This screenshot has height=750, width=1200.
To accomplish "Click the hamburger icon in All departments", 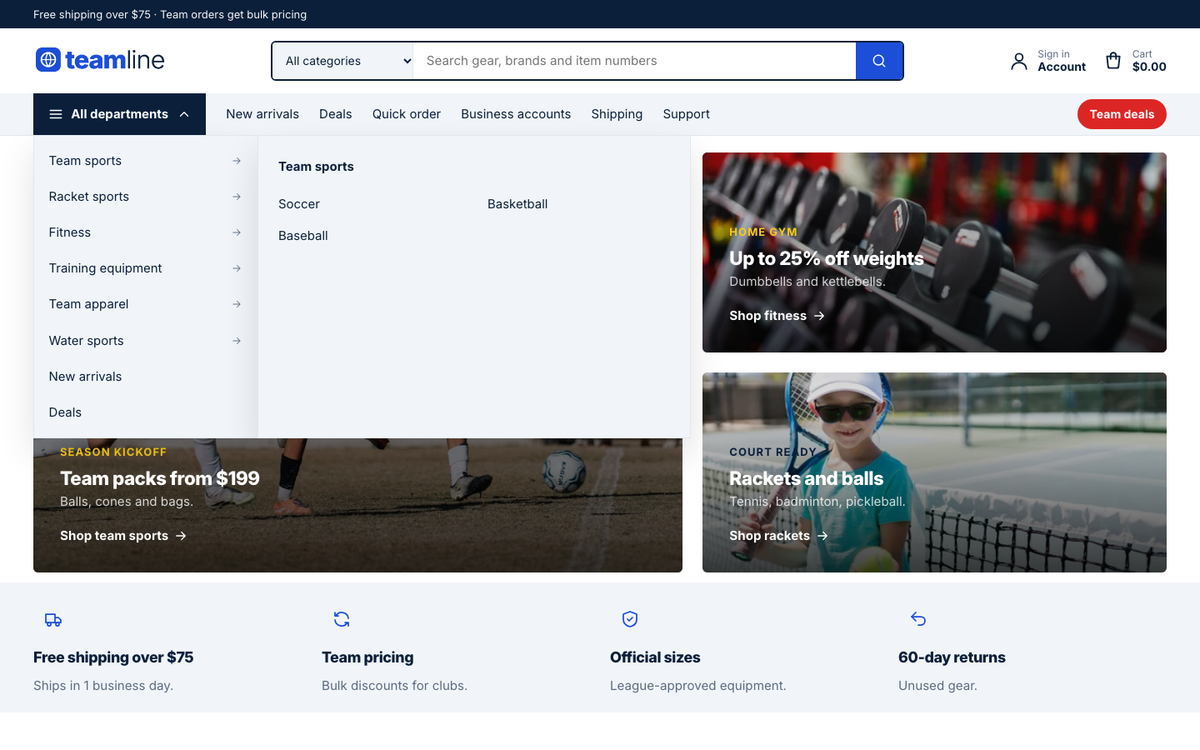I will pos(56,114).
